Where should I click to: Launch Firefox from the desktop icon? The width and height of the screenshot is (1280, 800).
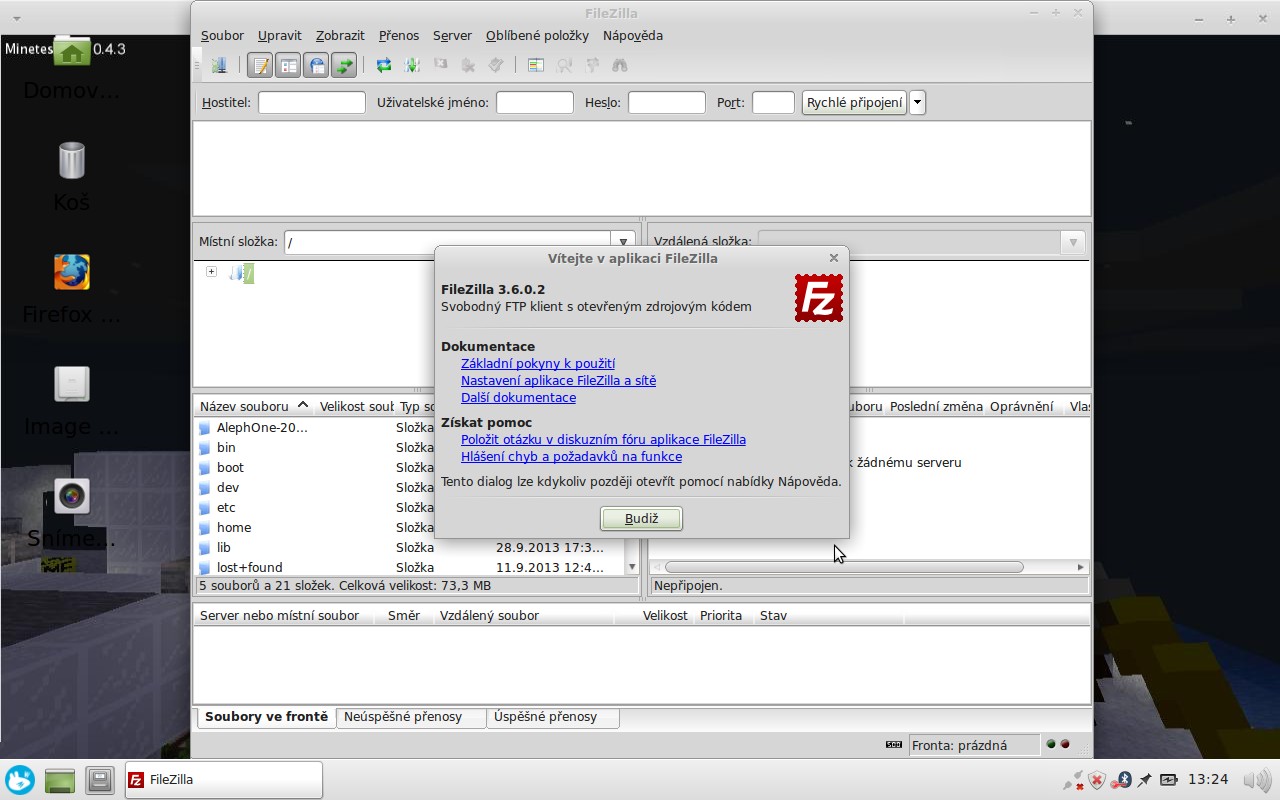71,271
